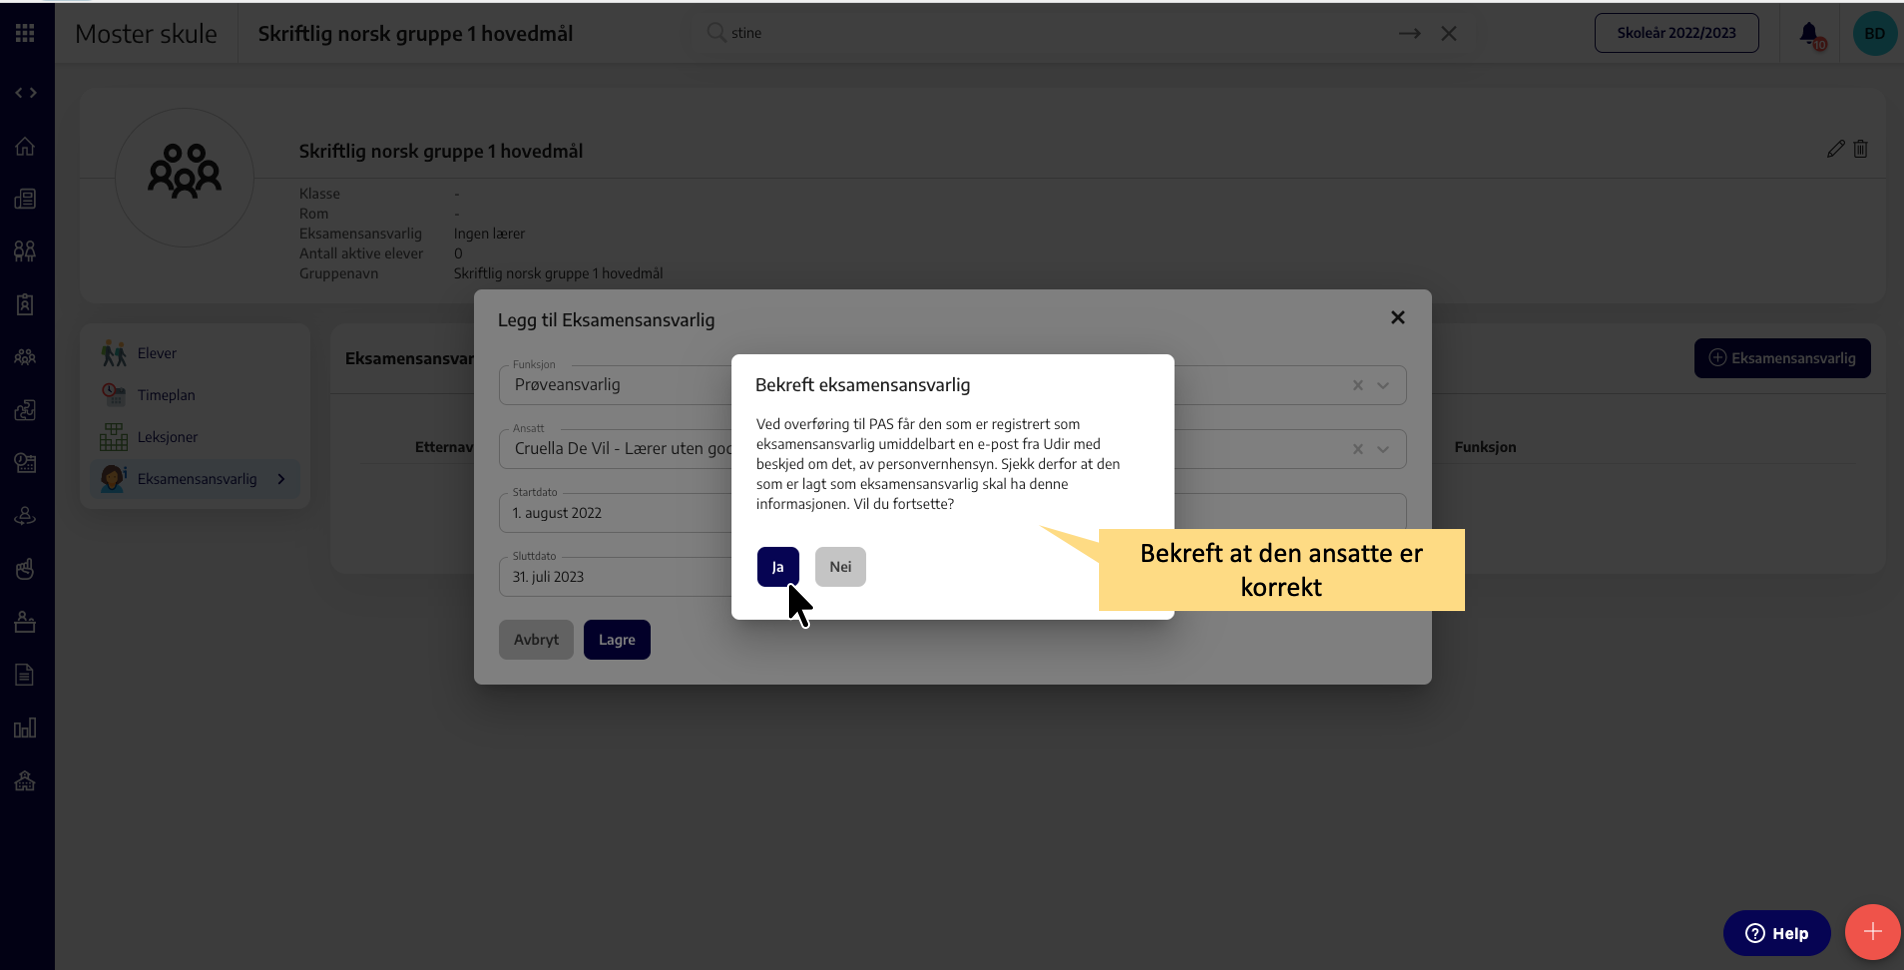This screenshot has height=970, width=1904.
Task: Select Eksamensansvarlig in the side menu
Action: [195, 479]
